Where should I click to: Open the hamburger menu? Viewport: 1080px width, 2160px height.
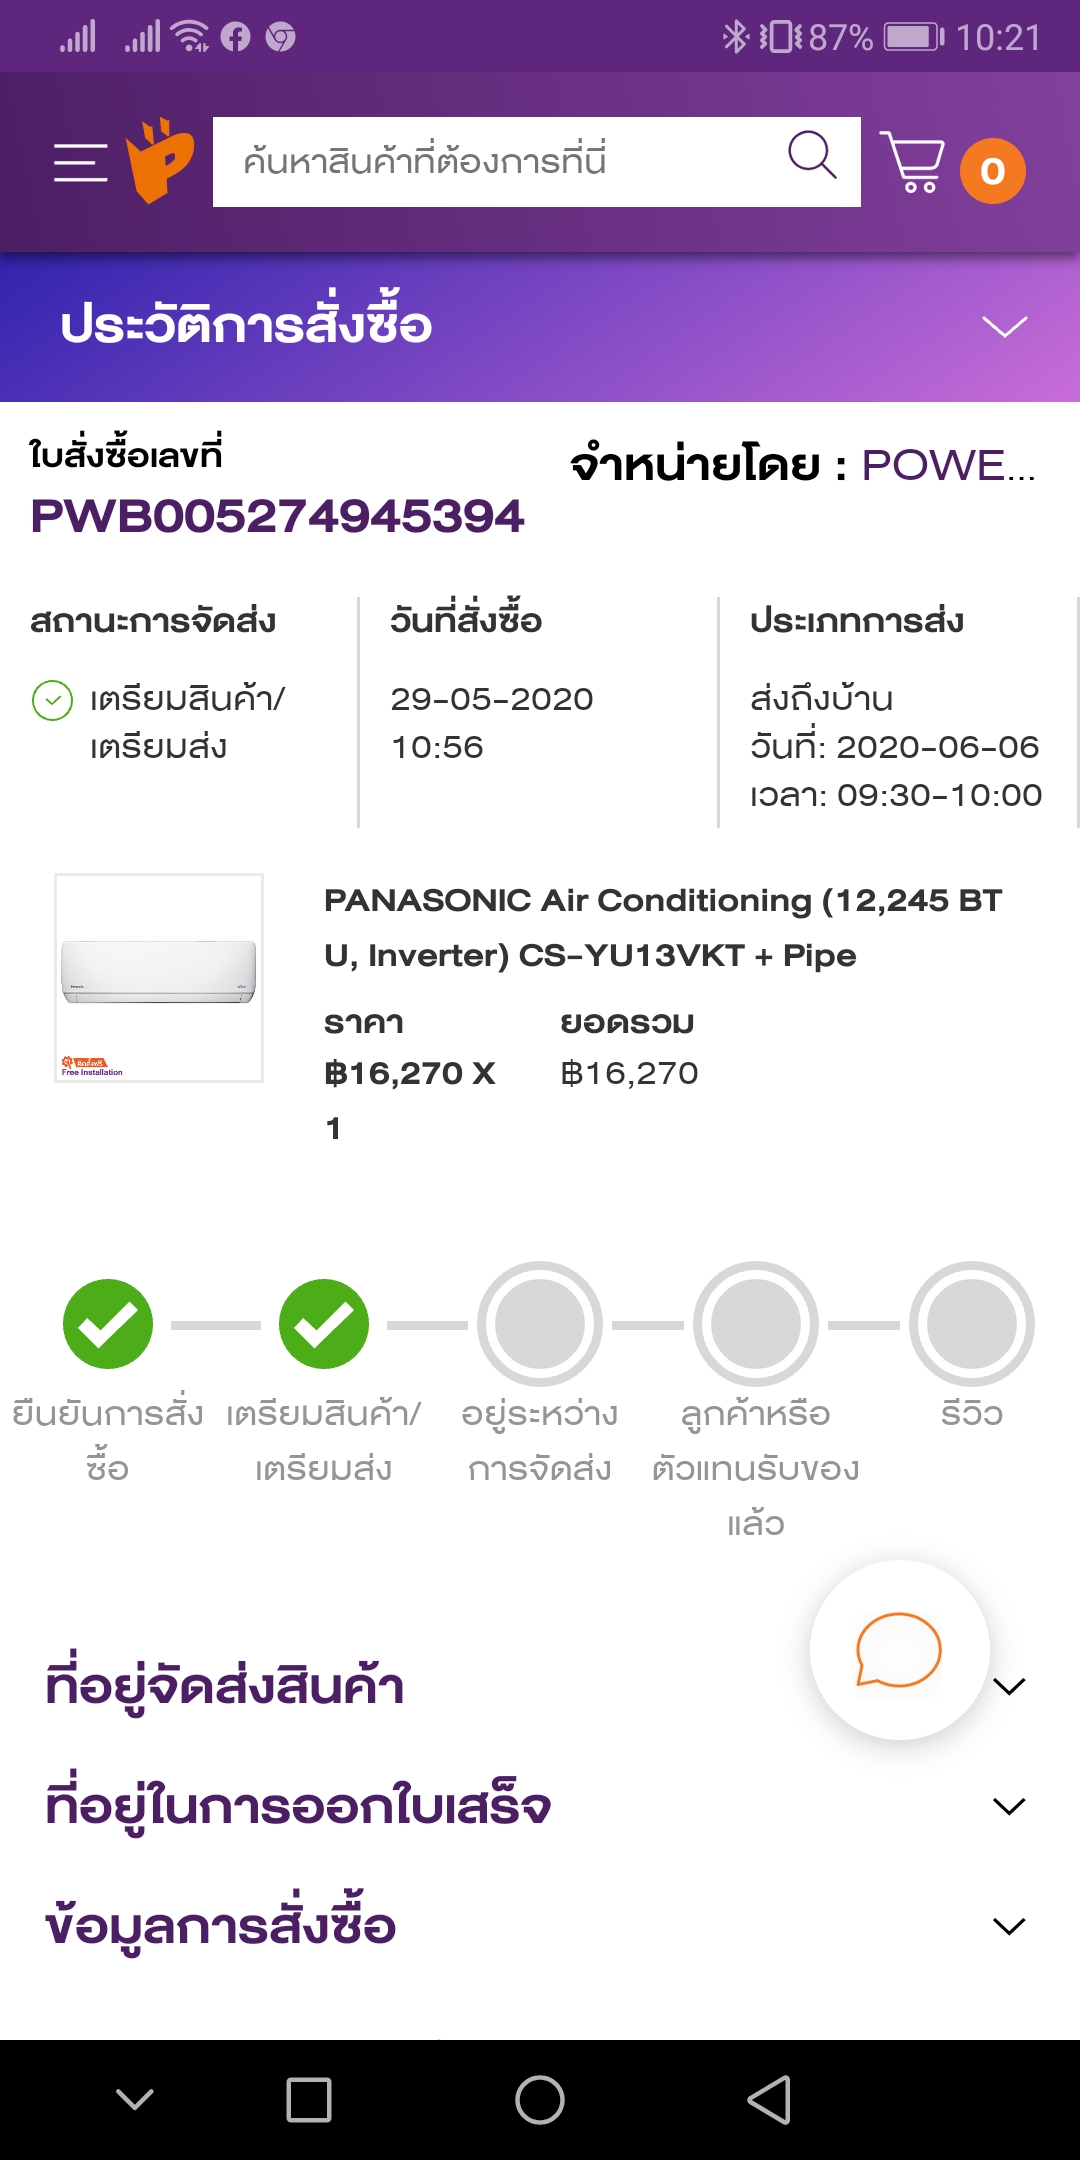click(x=81, y=162)
